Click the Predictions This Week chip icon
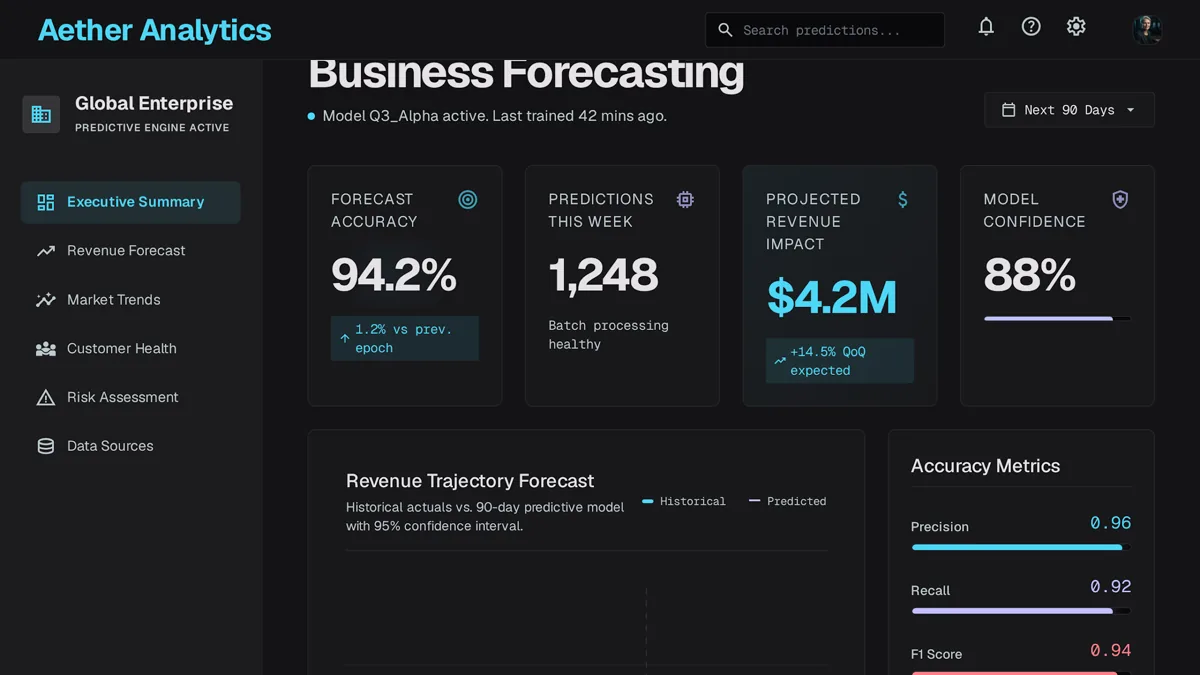This screenshot has width=1200, height=675. [x=685, y=200]
